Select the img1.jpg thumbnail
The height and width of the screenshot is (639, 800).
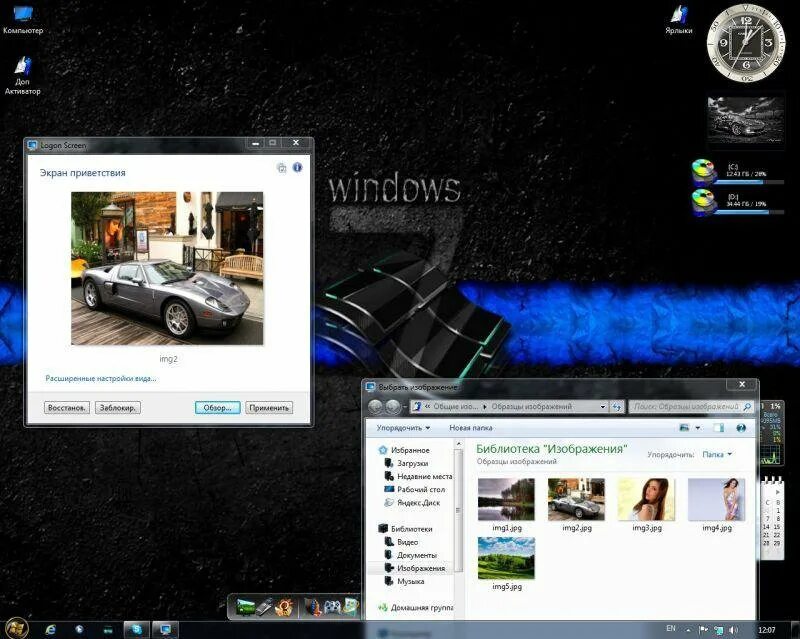pyautogui.click(x=506, y=500)
